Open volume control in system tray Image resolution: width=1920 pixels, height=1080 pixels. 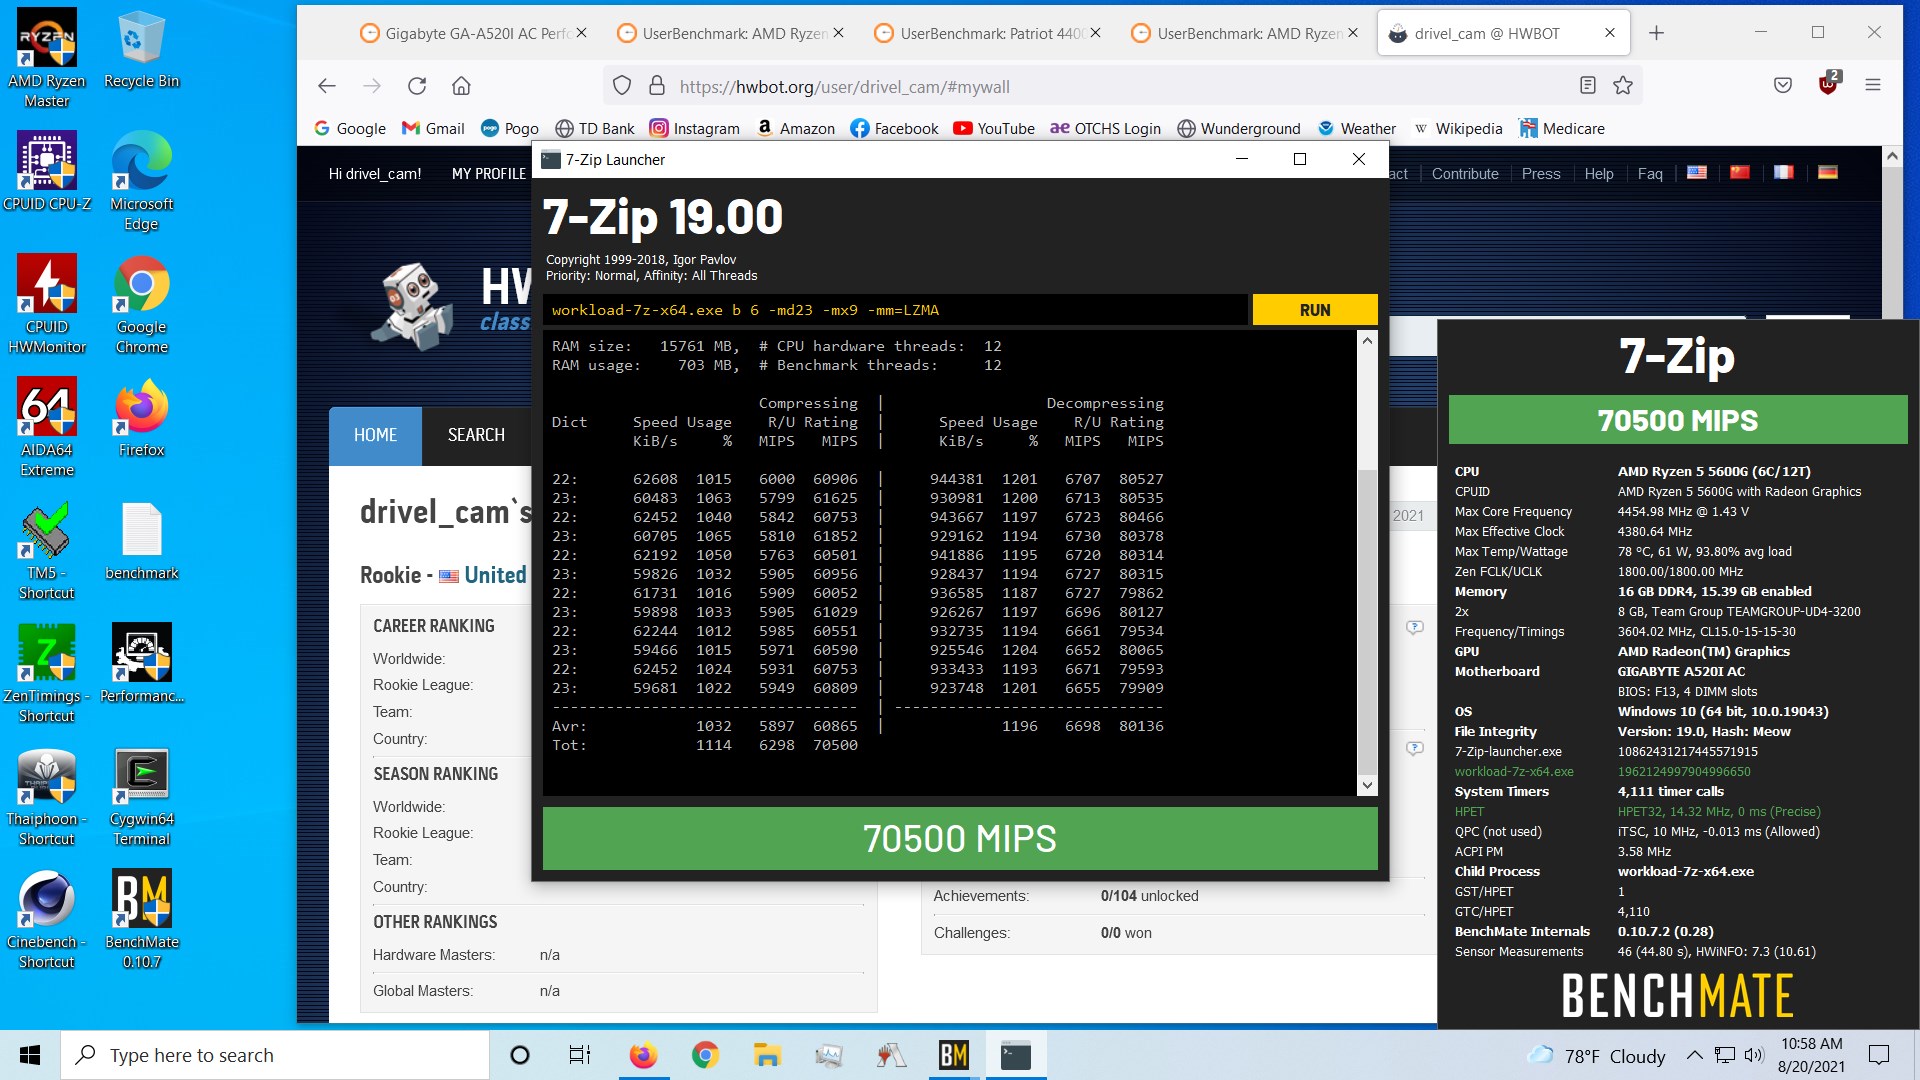[x=1754, y=1055]
